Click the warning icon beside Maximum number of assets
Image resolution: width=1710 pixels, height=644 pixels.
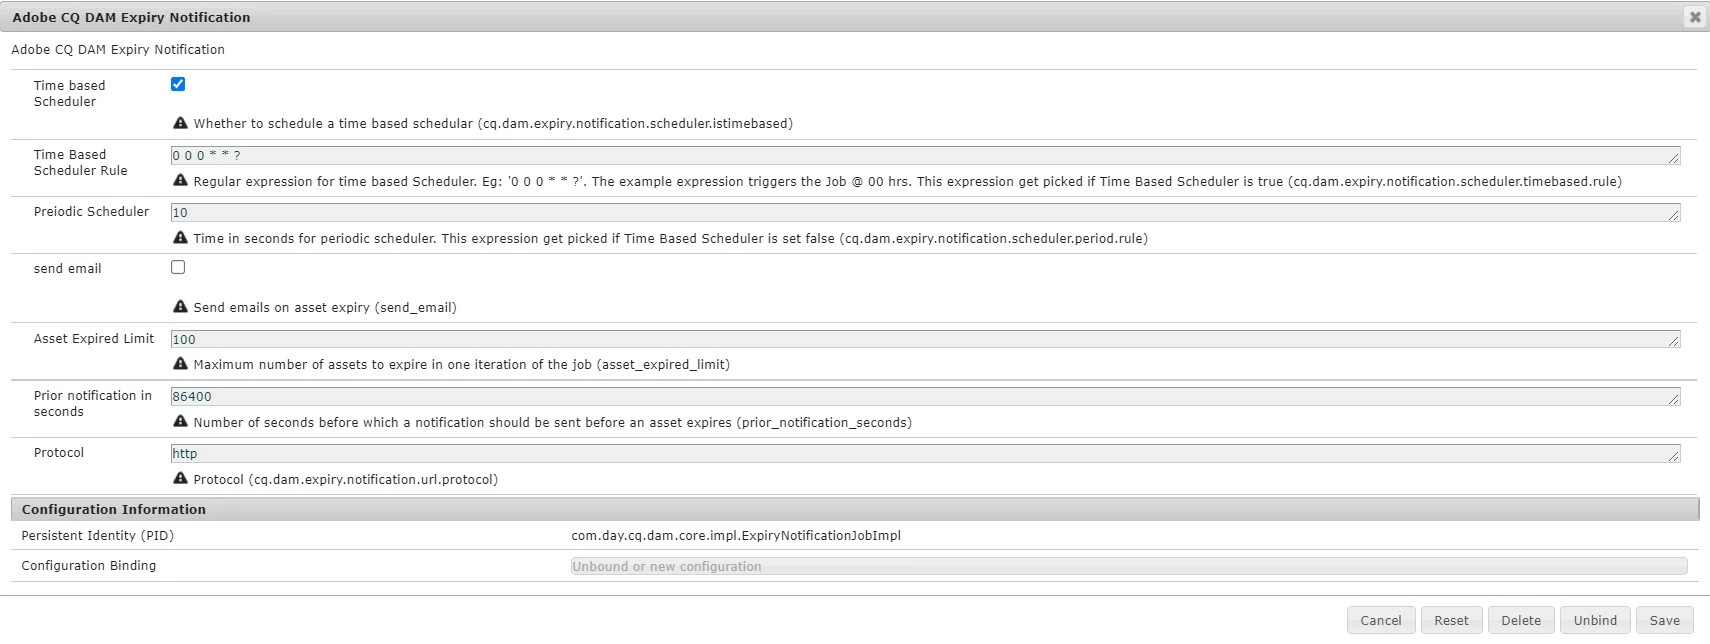[180, 363]
